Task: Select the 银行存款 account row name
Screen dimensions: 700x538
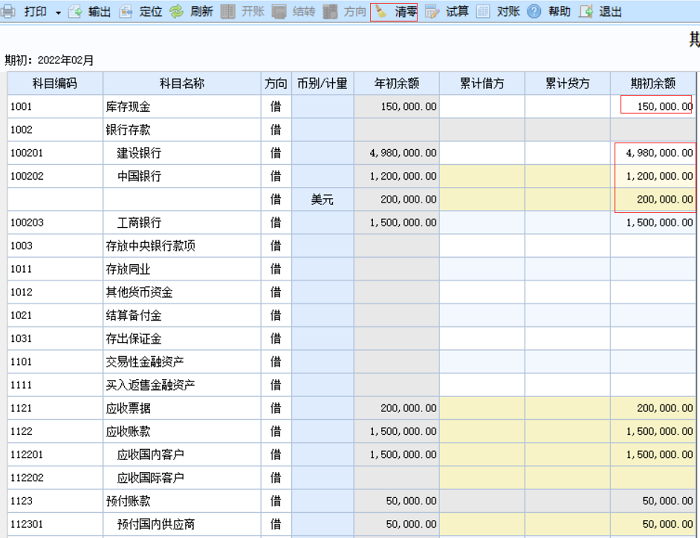Action: (182, 130)
